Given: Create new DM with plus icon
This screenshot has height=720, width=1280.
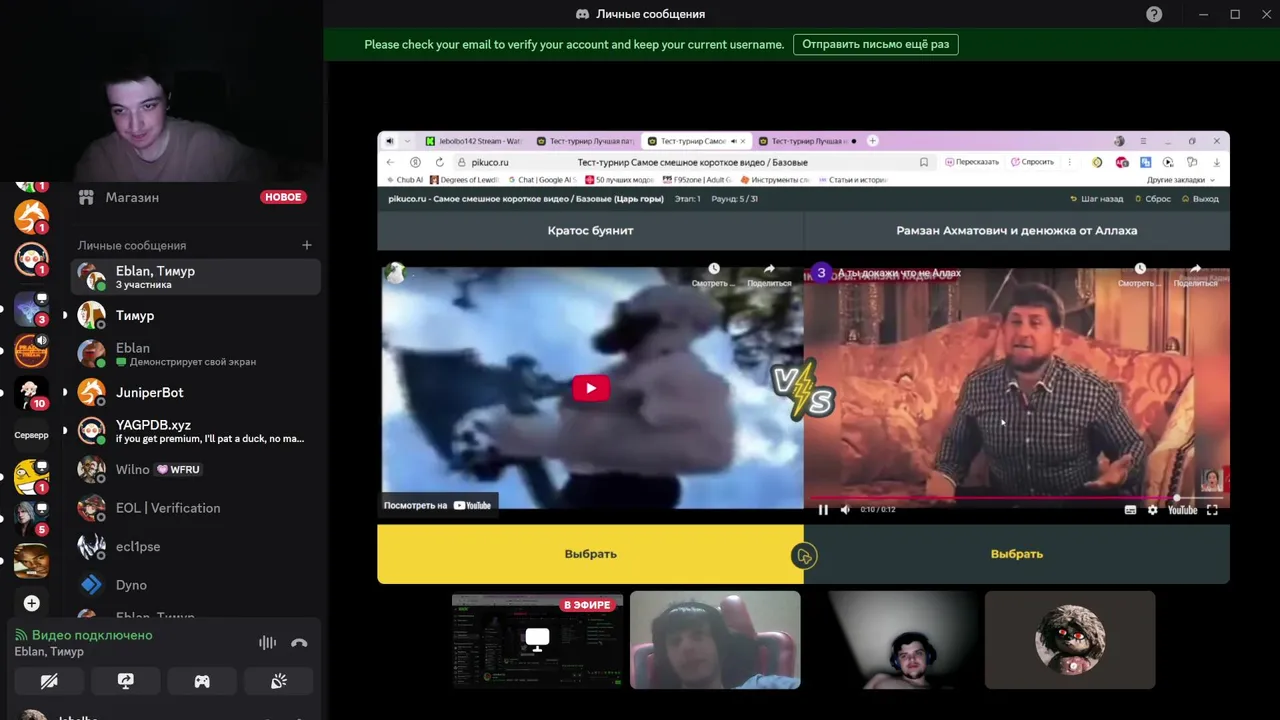Looking at the screenshot, I should coord(307,245).
